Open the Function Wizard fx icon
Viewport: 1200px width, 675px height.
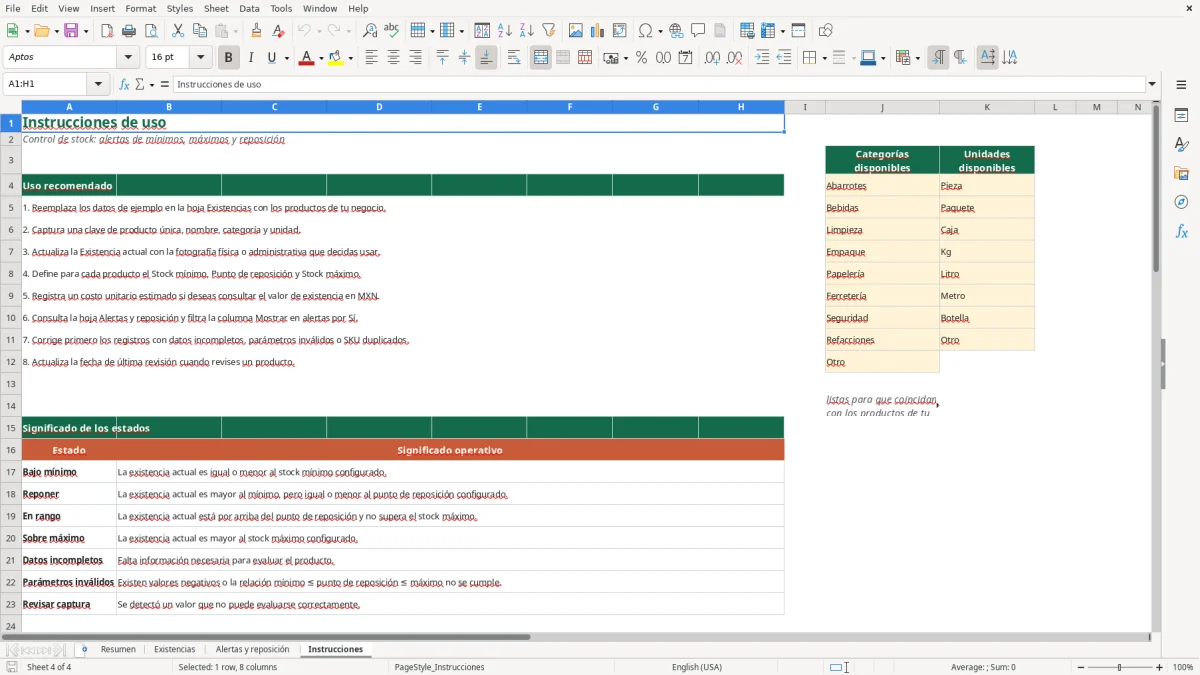[x=124, y=84]
